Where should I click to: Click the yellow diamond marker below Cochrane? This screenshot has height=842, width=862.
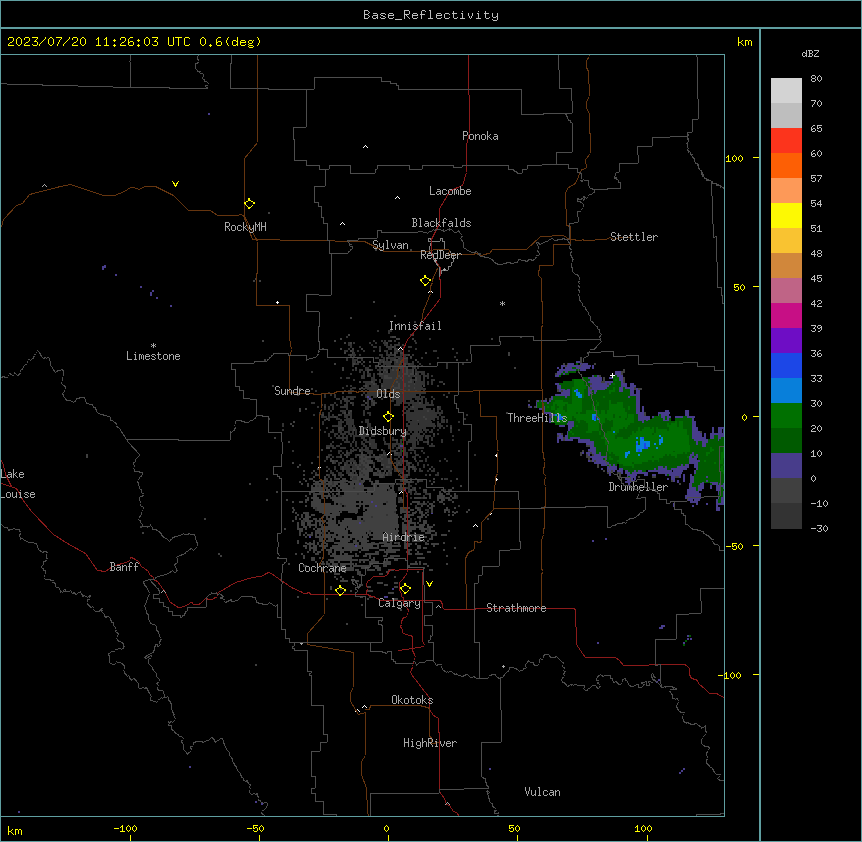pyautogui.click(x=340, y=591)
